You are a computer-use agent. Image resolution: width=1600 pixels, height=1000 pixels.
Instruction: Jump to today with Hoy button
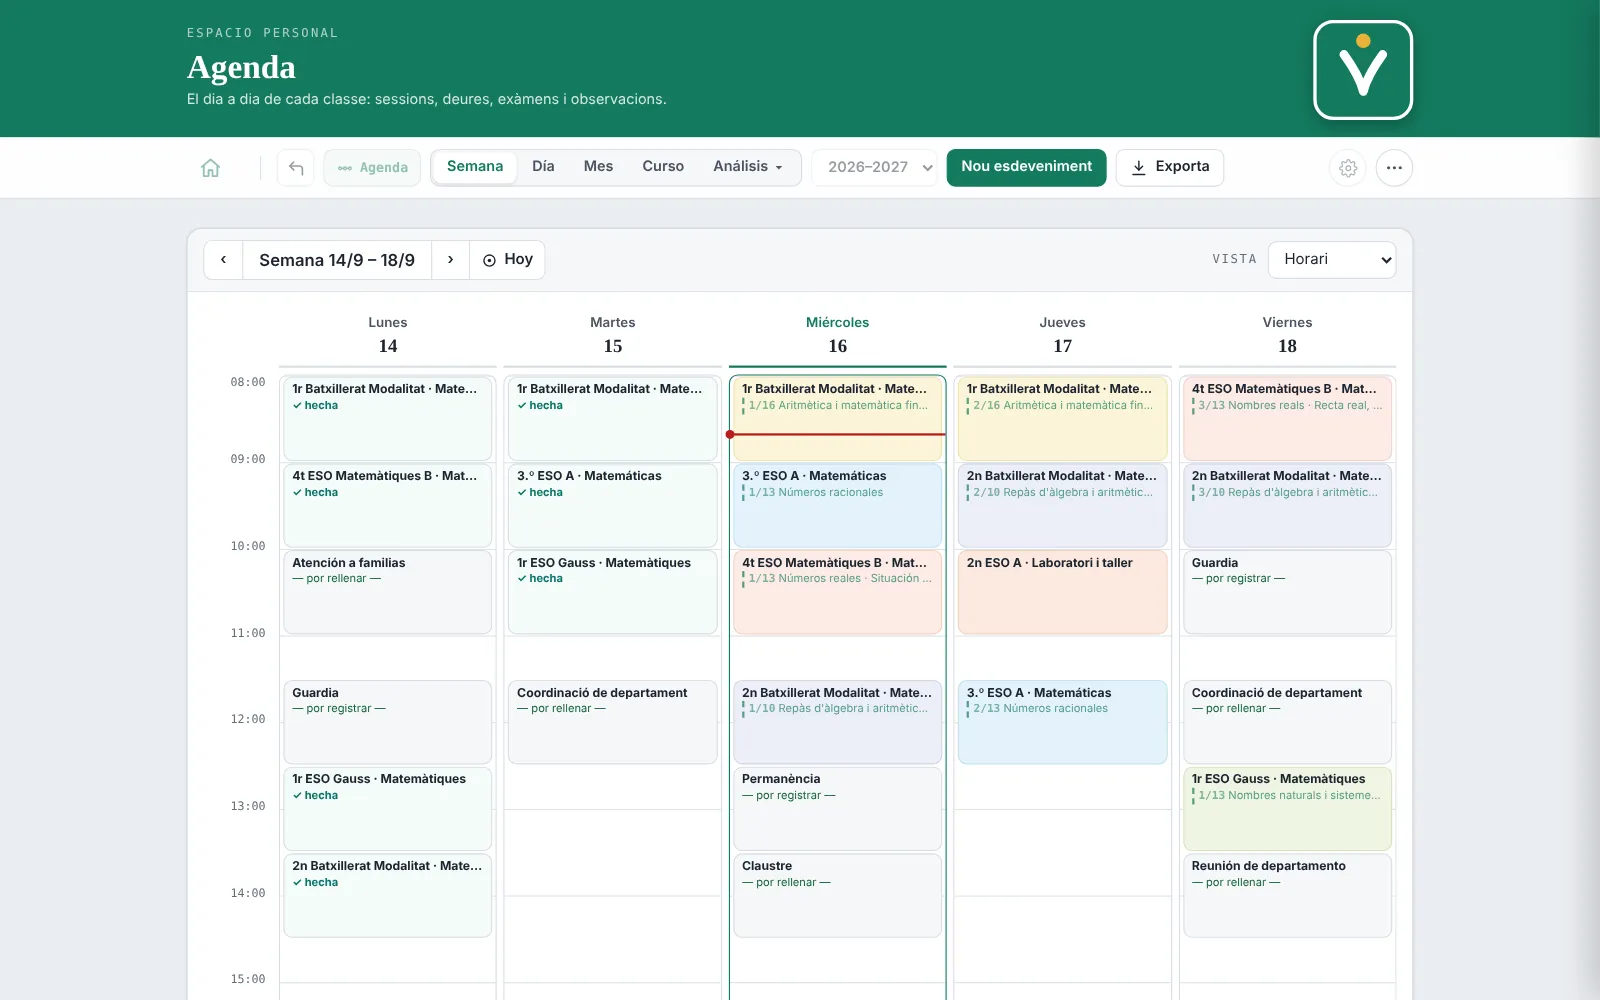[x=508, y=260]
